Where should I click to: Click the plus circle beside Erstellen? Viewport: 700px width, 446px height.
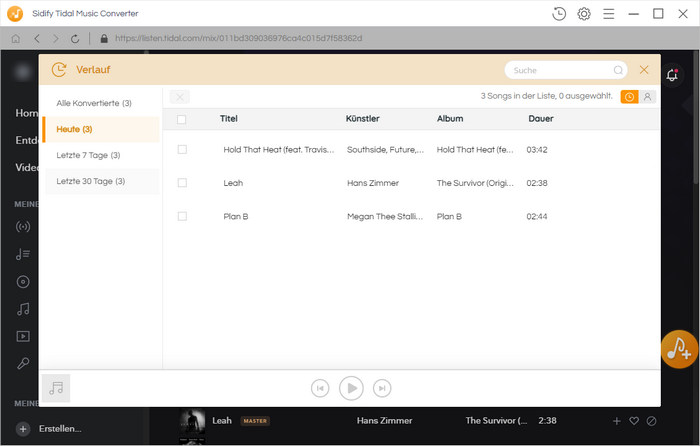[23, 429]
